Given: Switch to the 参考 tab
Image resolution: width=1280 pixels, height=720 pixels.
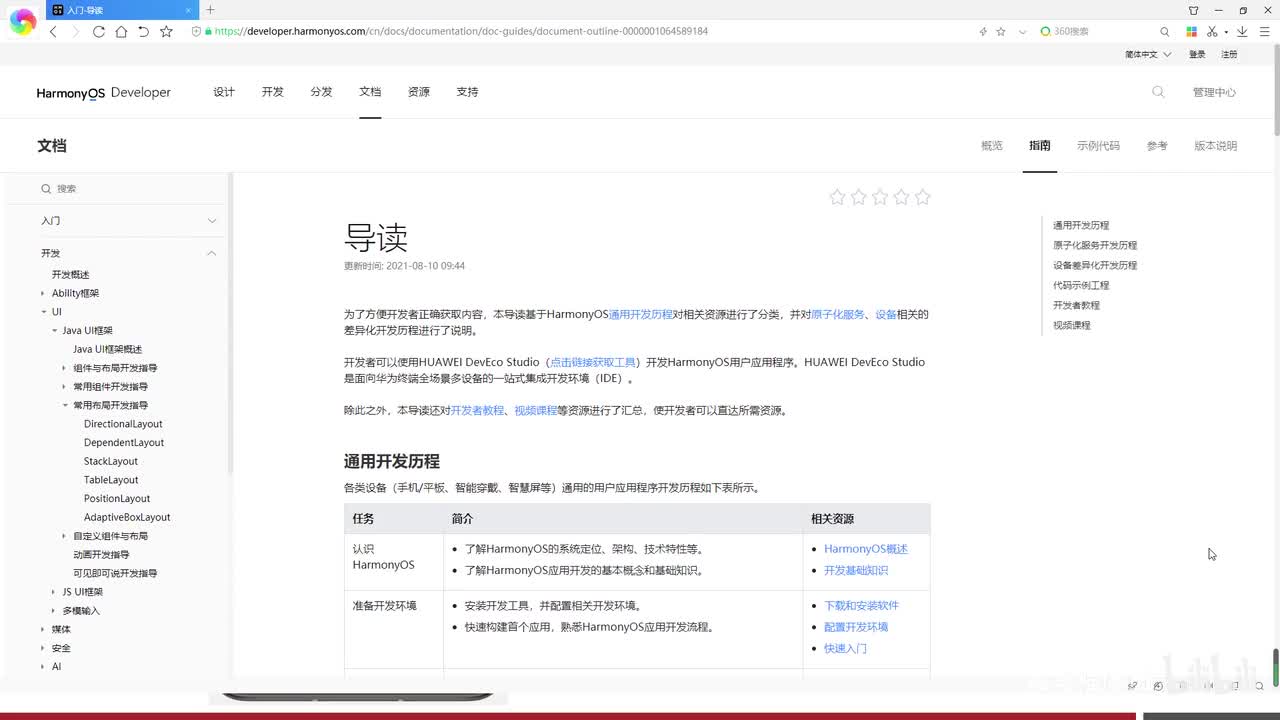Looking at the screenshot, I should [x=1157, y=146].
